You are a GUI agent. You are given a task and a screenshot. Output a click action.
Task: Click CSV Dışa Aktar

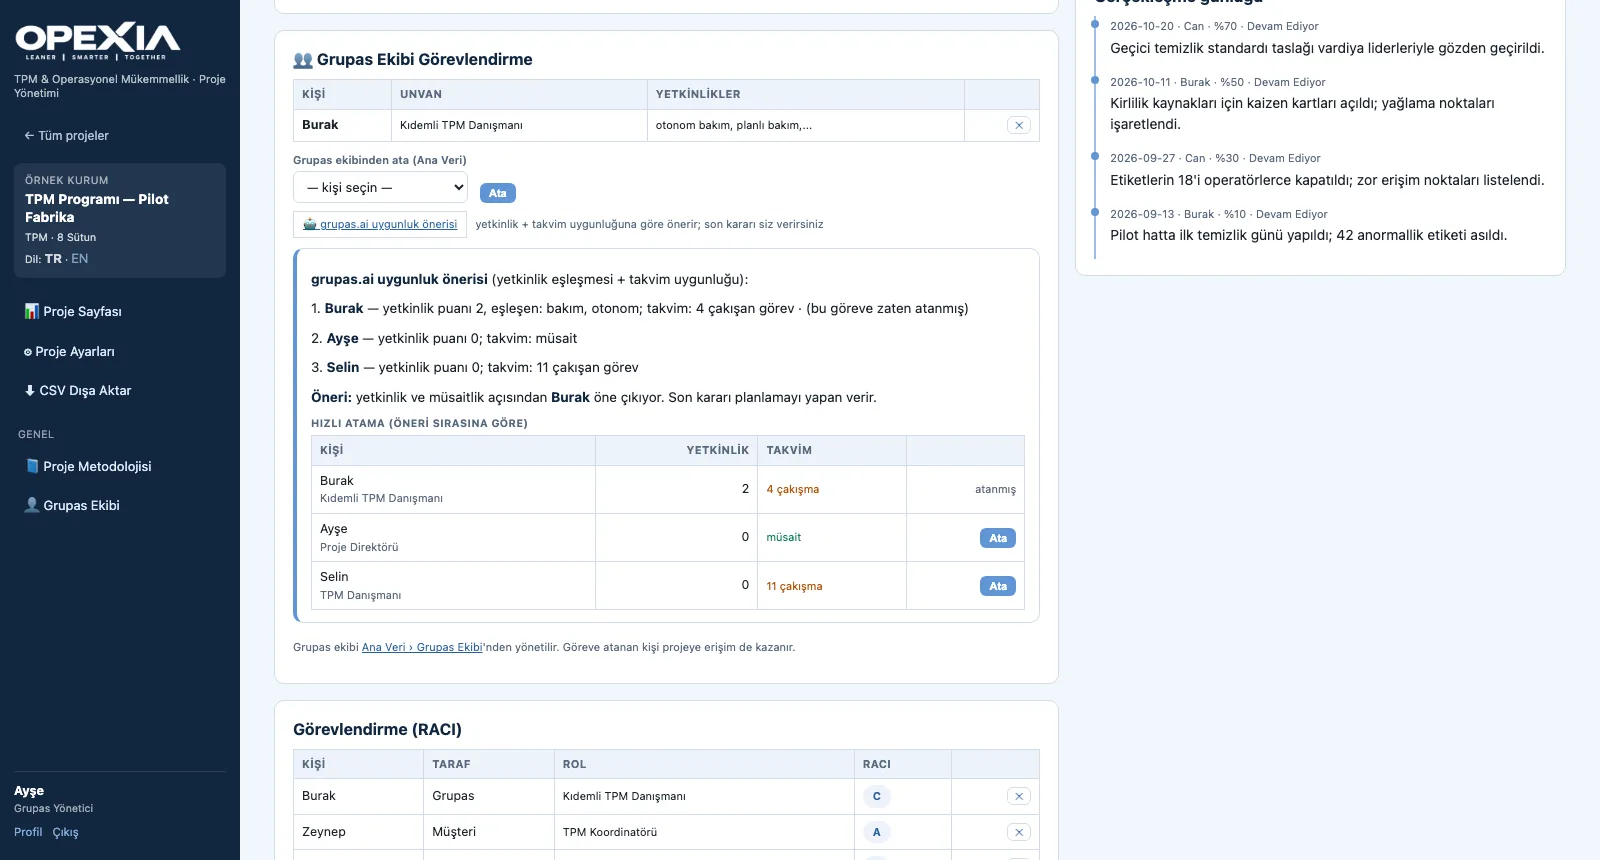[78, 391]
